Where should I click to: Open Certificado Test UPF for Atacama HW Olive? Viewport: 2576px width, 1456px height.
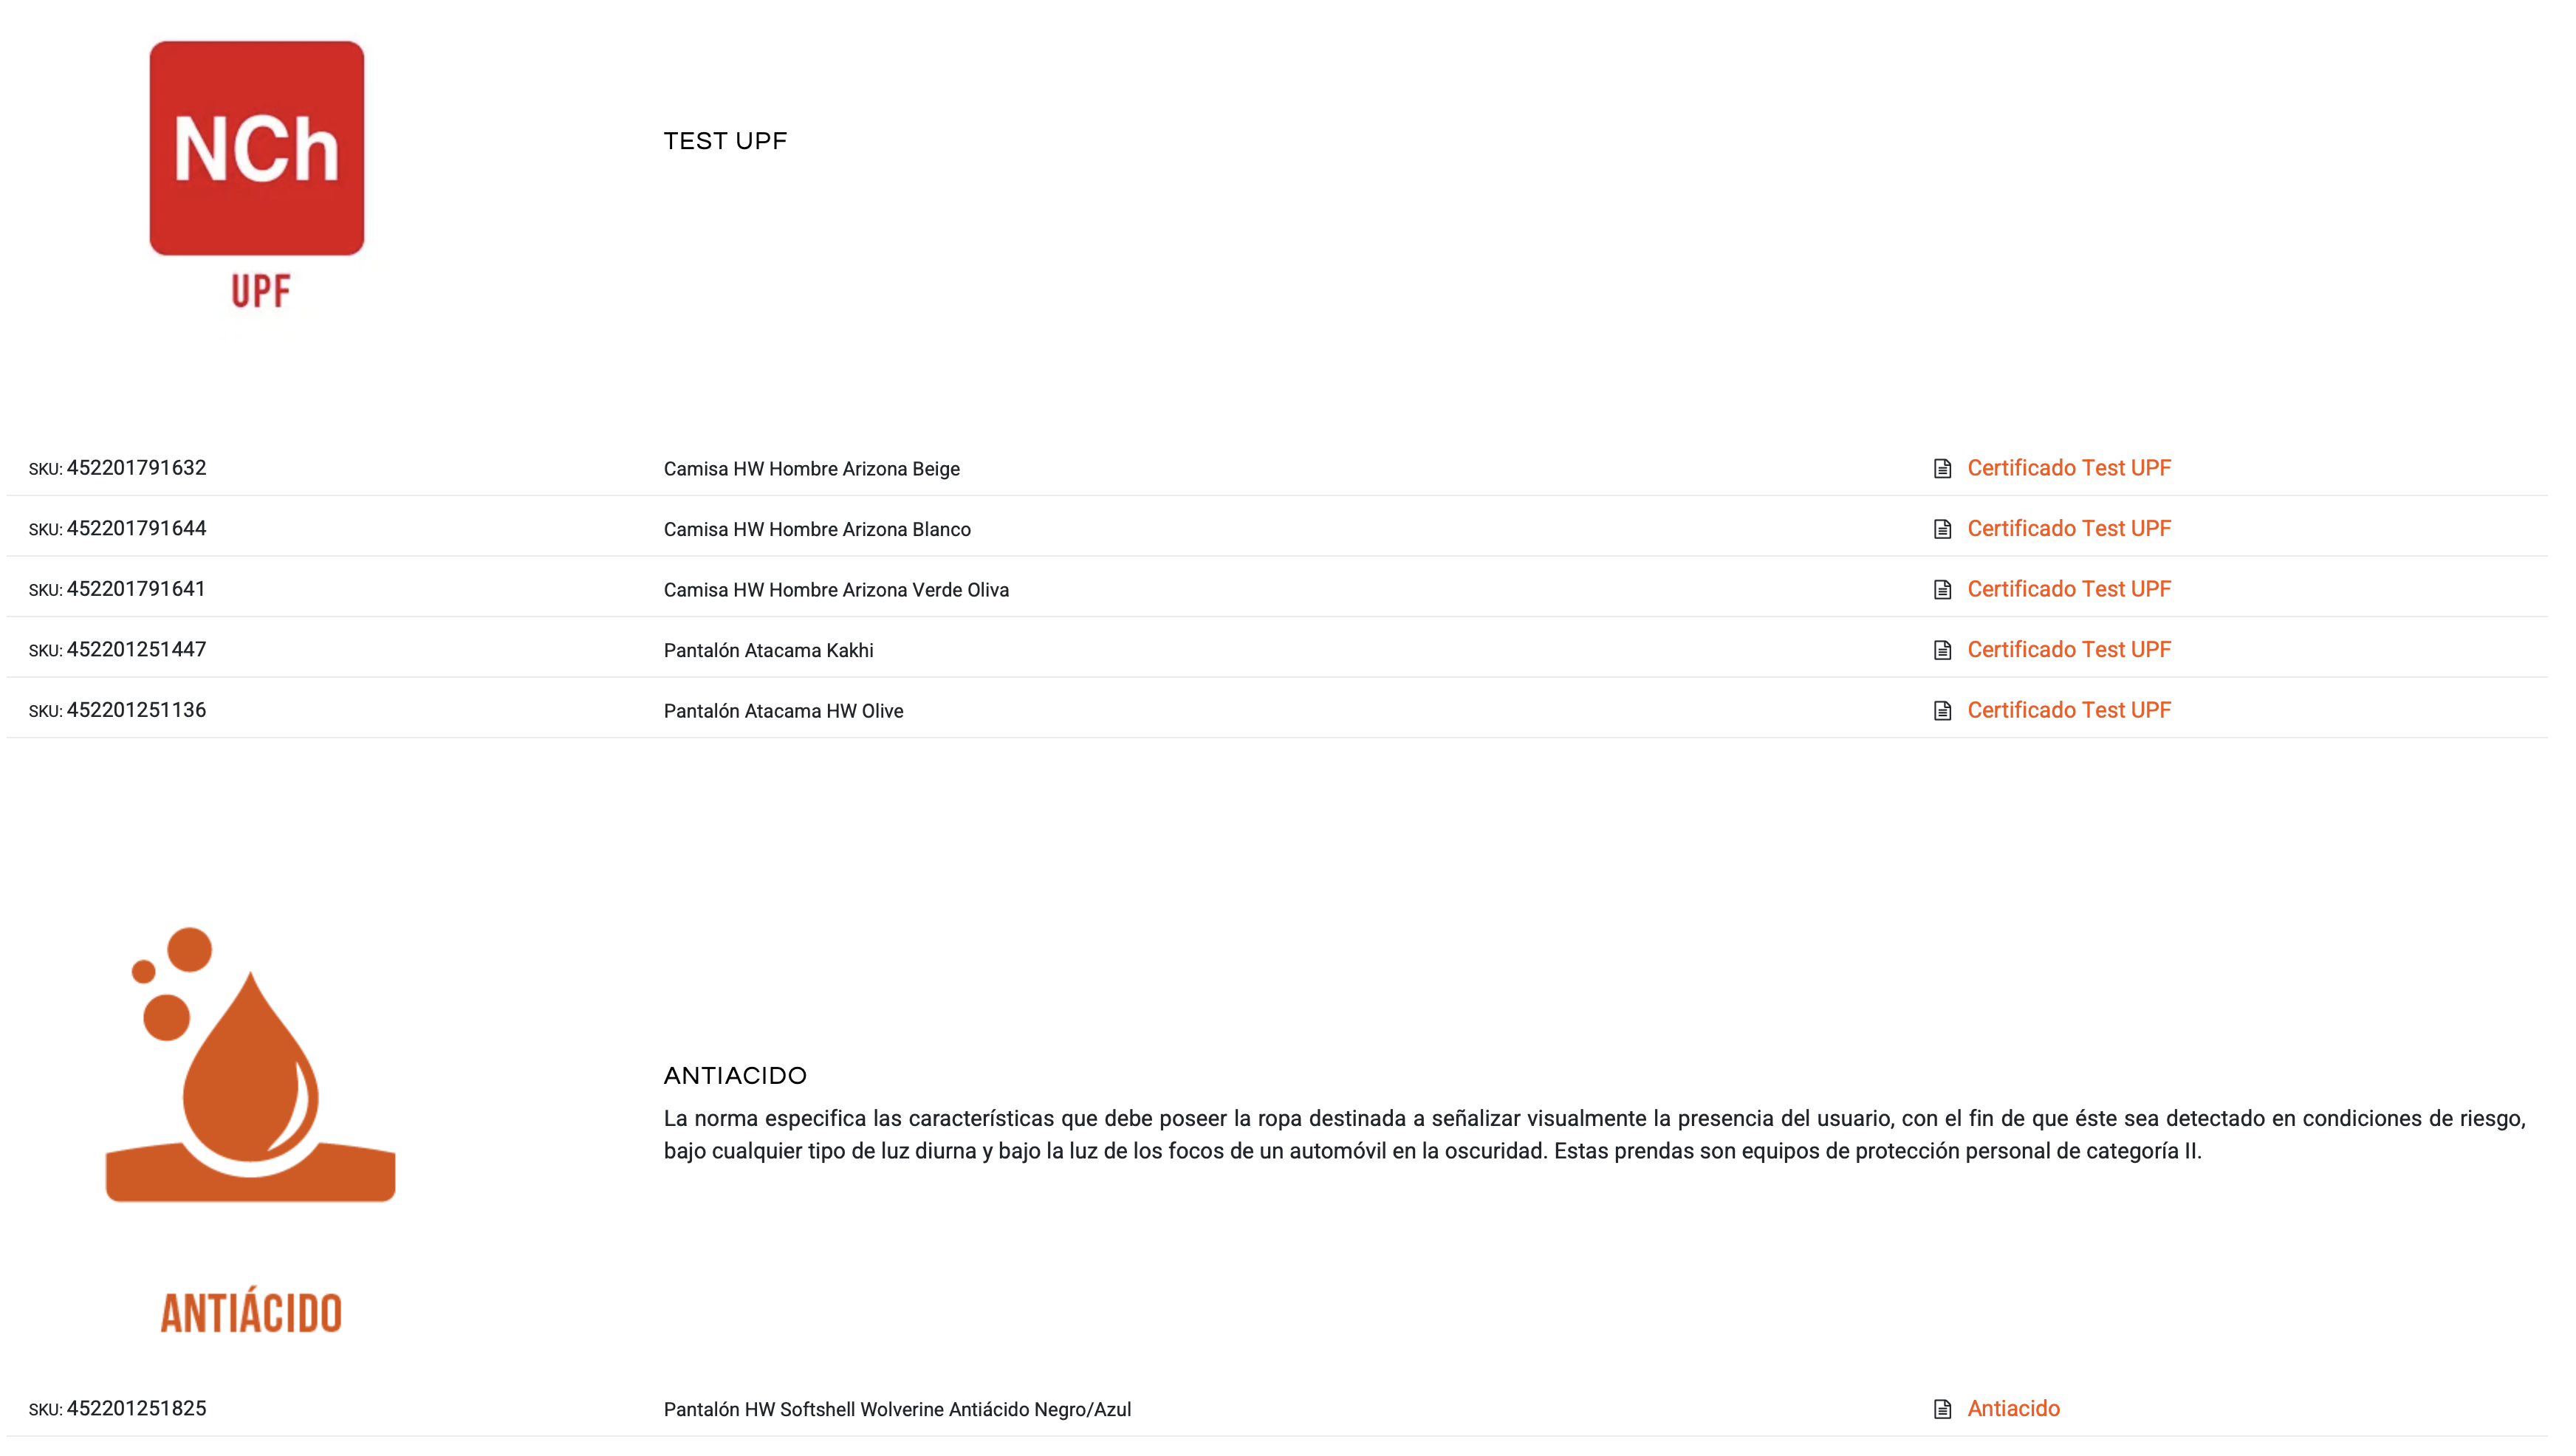[x=2068, y=710]
